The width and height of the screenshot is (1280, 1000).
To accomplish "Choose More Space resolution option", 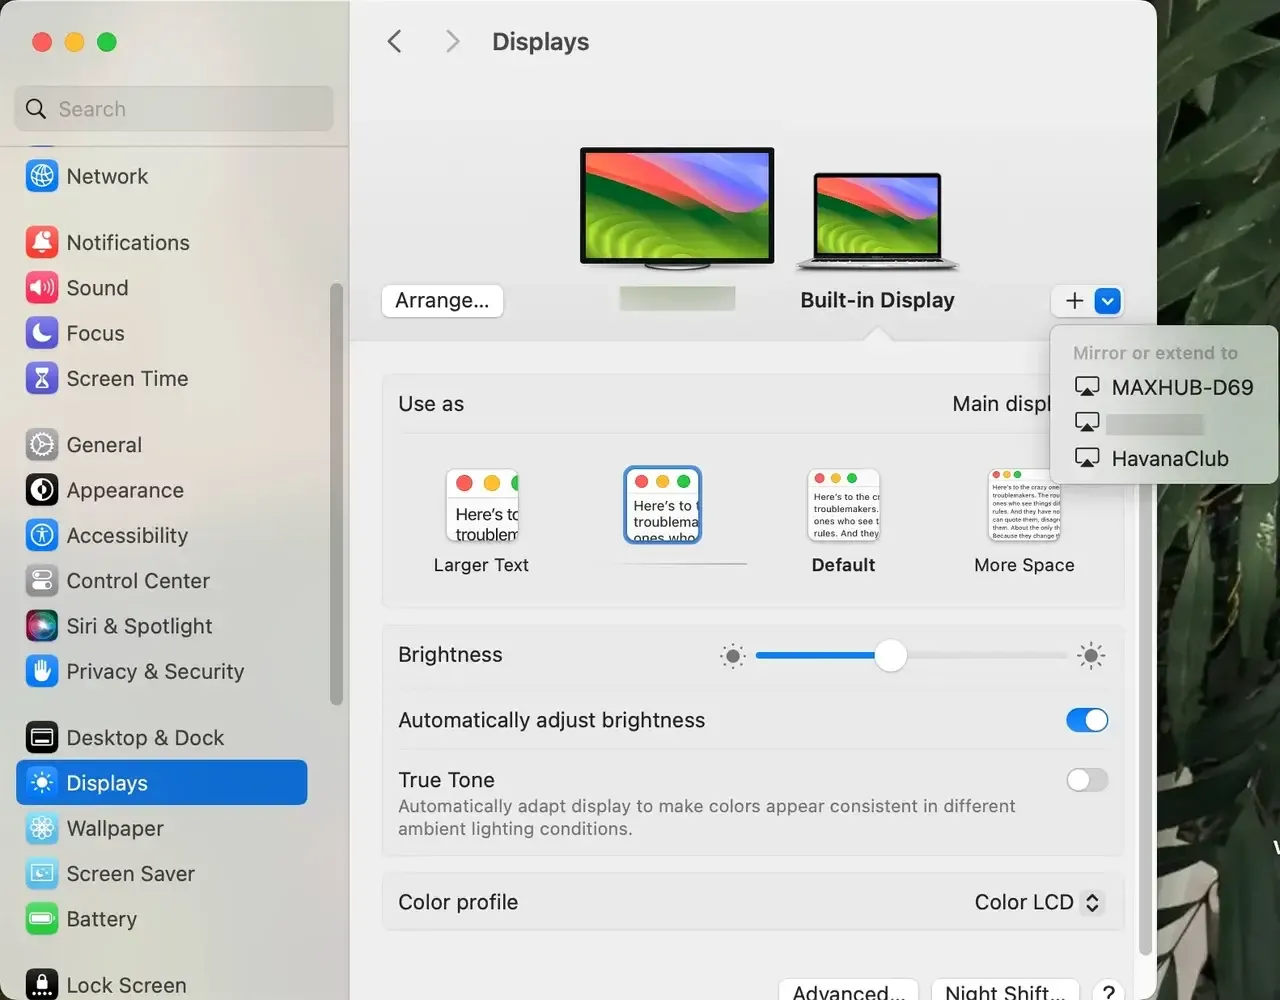I will pyautogui.click(x=1024, y=521).
